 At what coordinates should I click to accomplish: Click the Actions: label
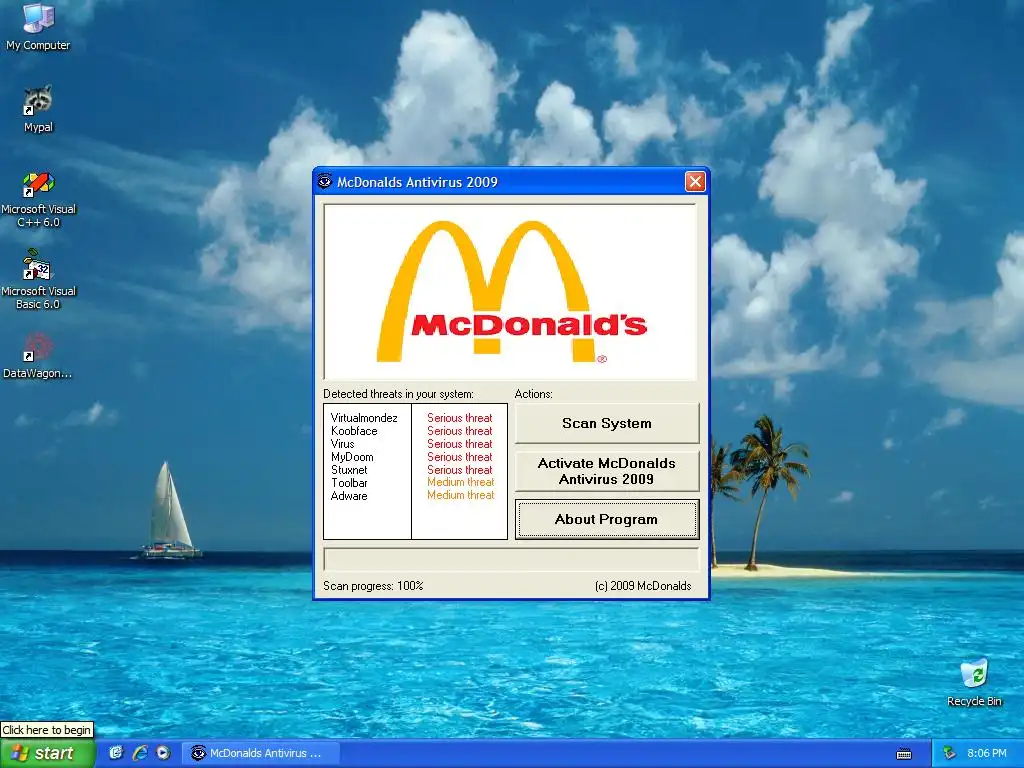[534, 394]
